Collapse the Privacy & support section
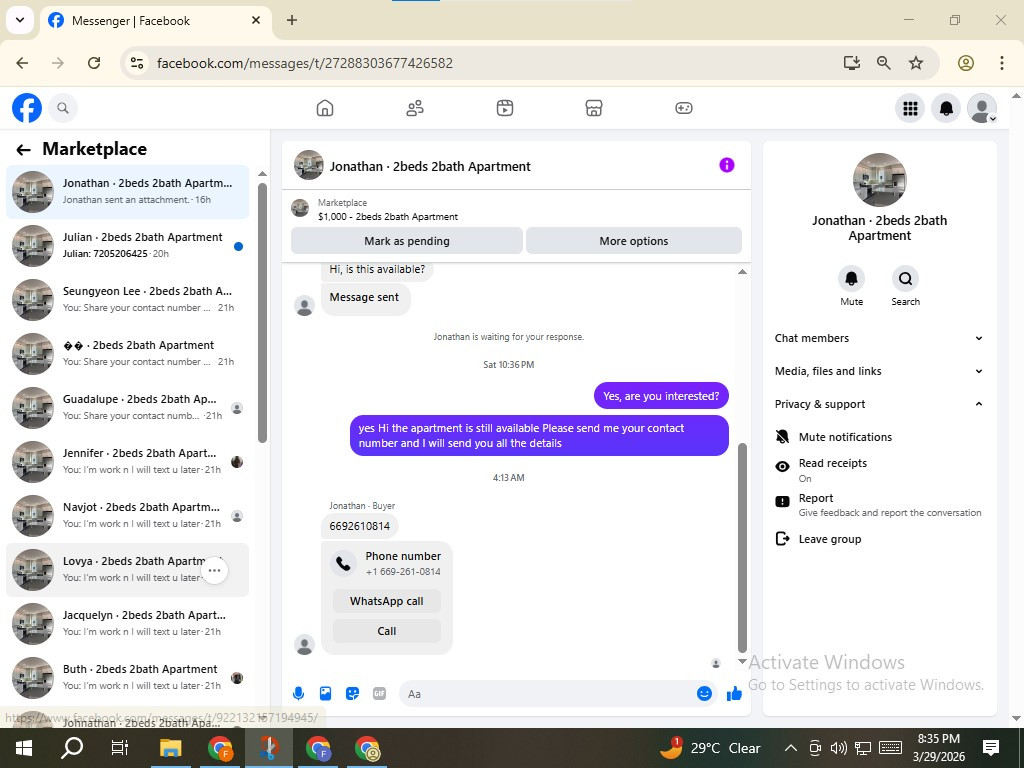 point(878,404)
